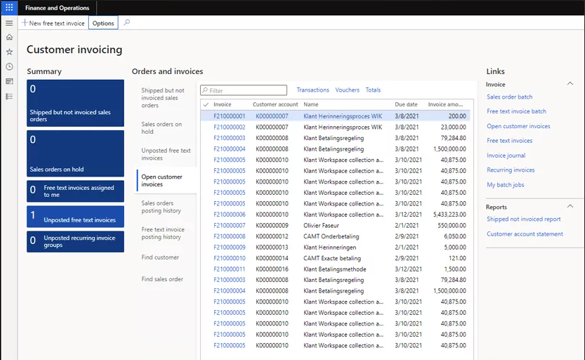Sort by Due date column header
Viewport: 585px width, 360px height.
pos(406,104)
